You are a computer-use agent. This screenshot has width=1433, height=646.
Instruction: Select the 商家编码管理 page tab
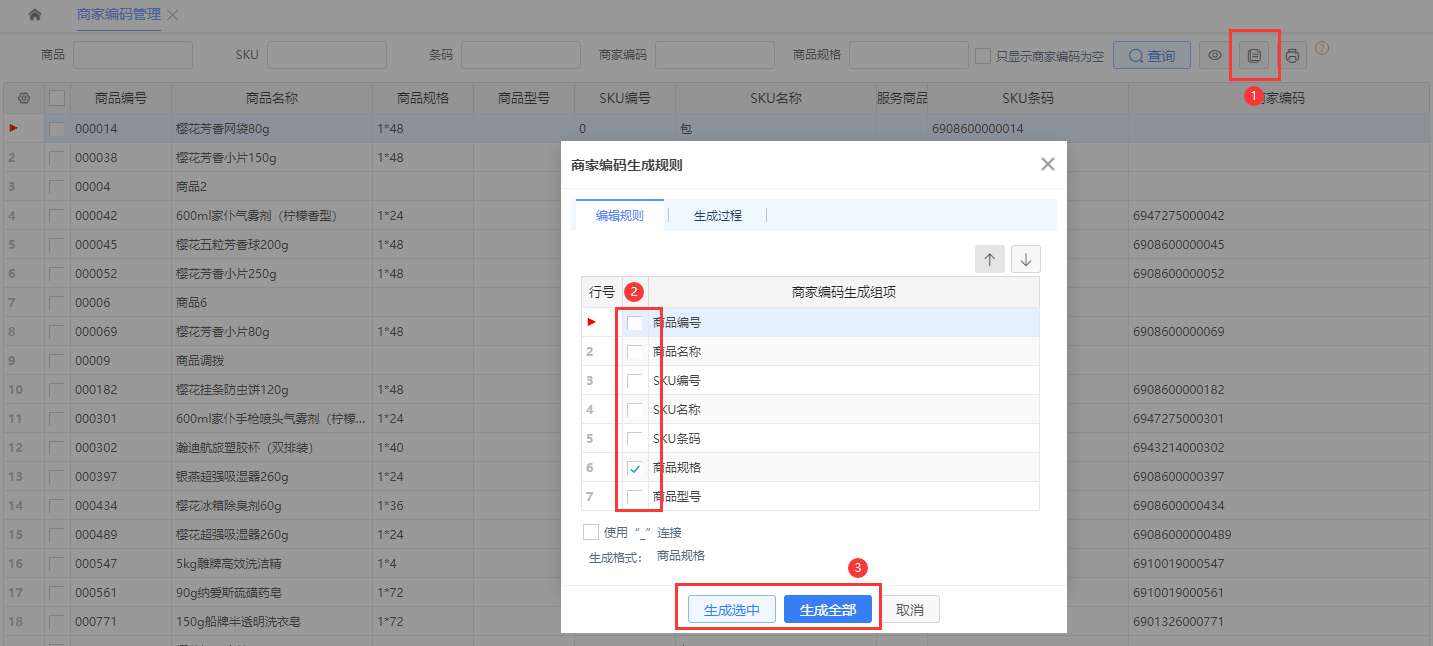119,15
